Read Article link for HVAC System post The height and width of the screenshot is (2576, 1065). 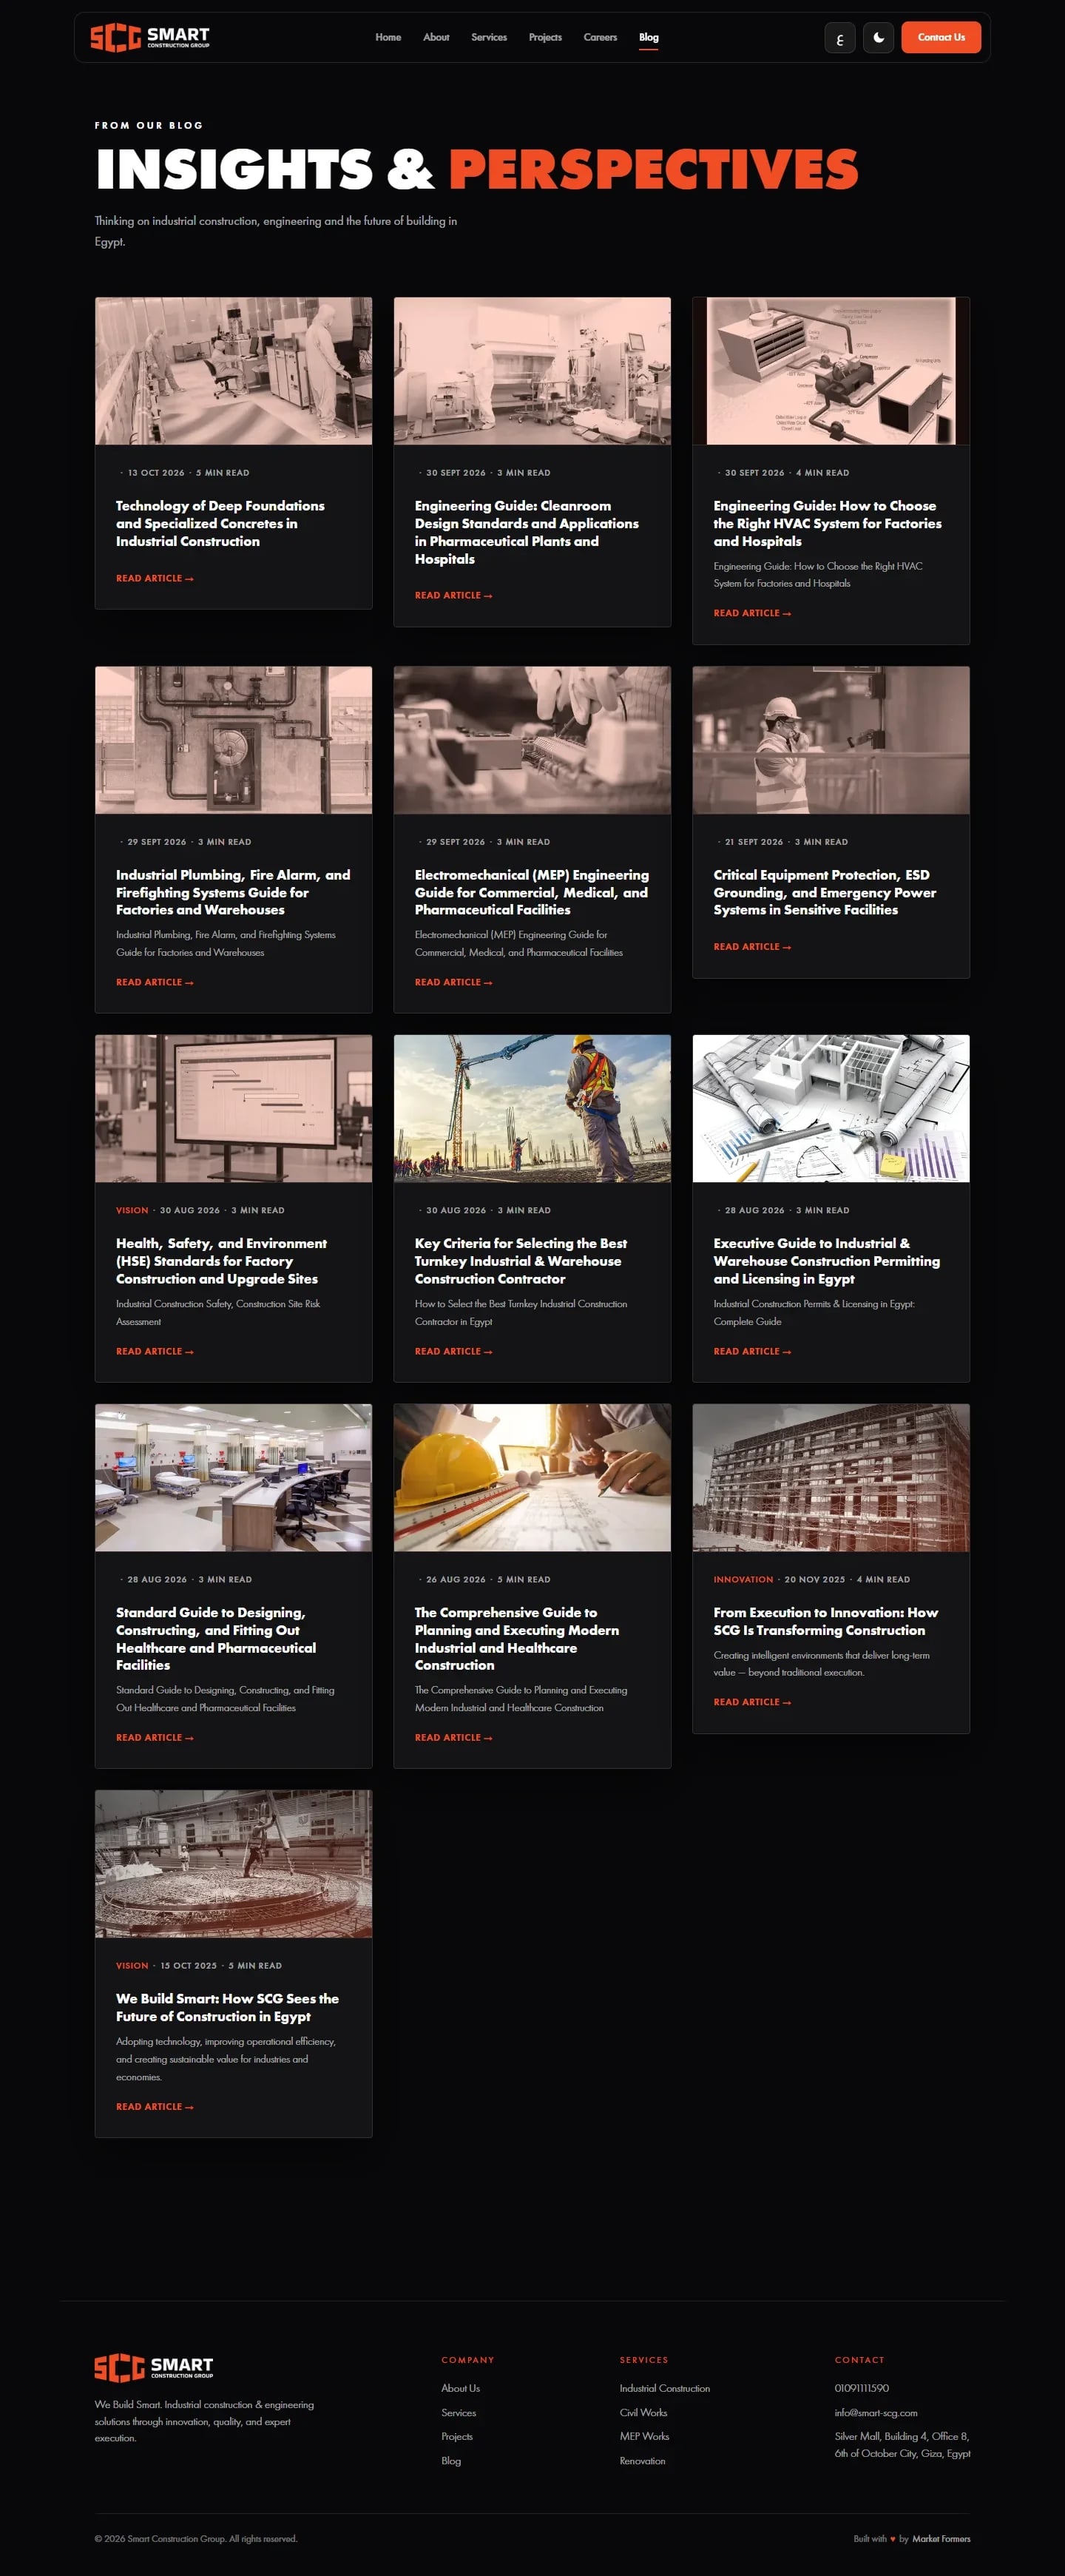point(752,614)
